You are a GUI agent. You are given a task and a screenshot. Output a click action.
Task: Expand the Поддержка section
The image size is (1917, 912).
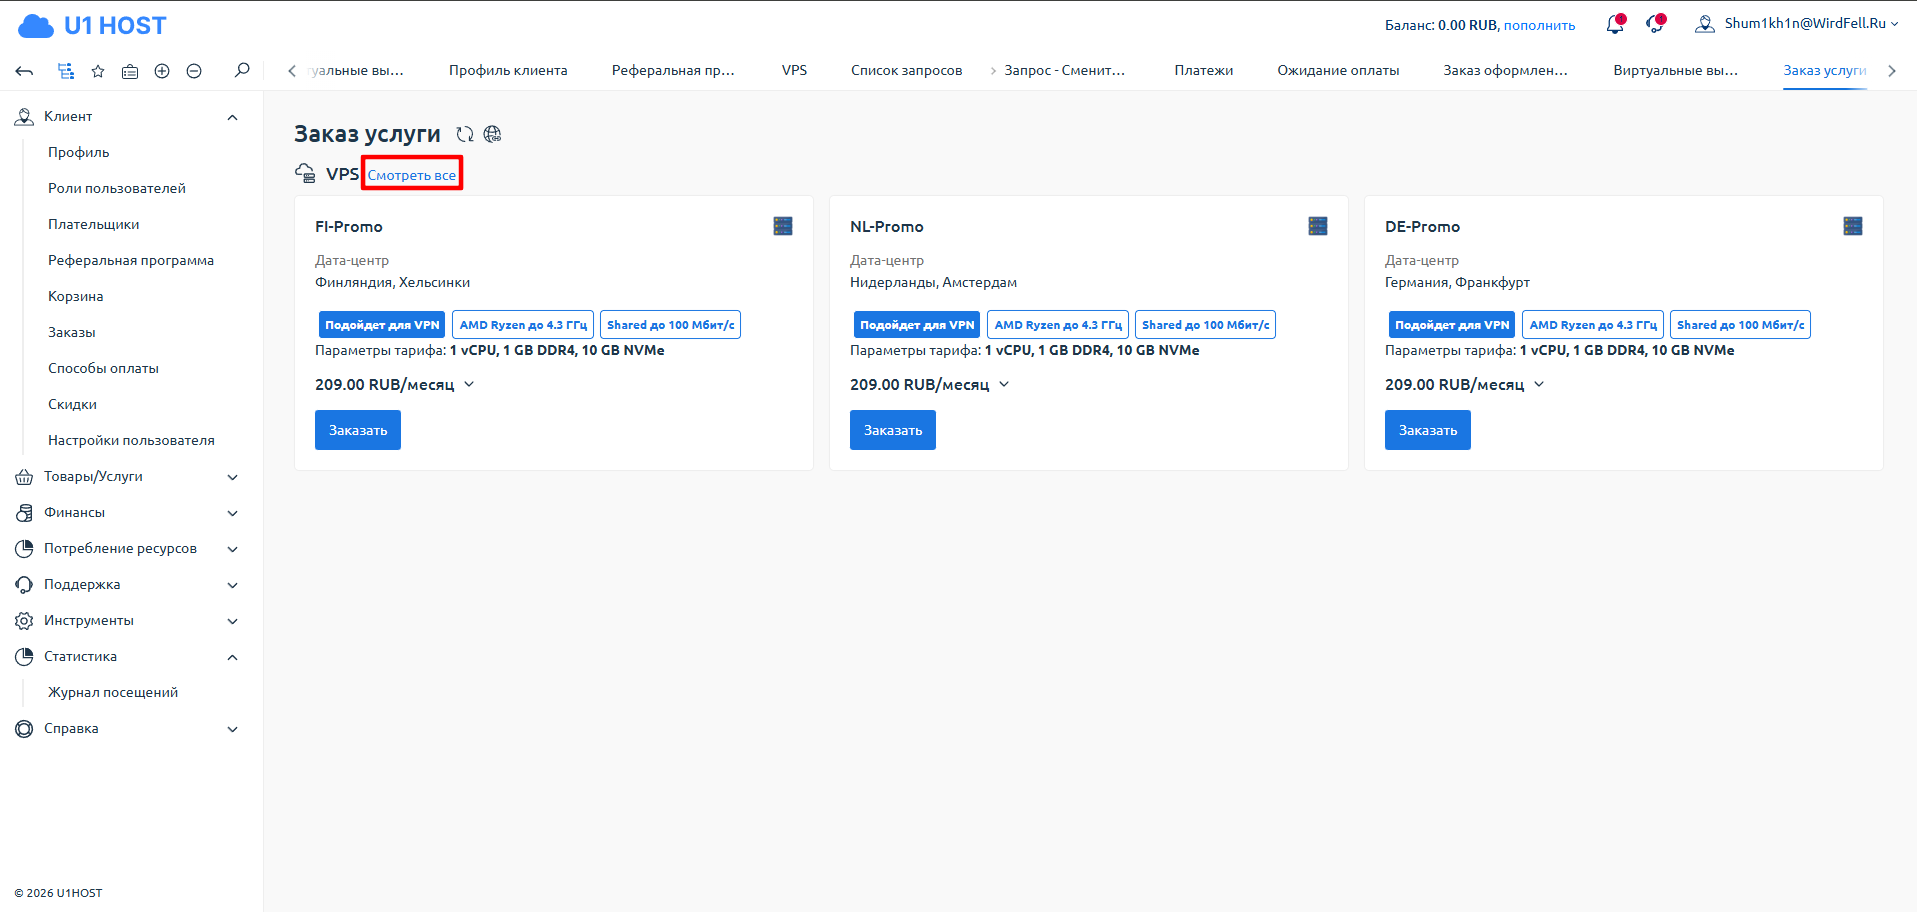click(232, 585)
